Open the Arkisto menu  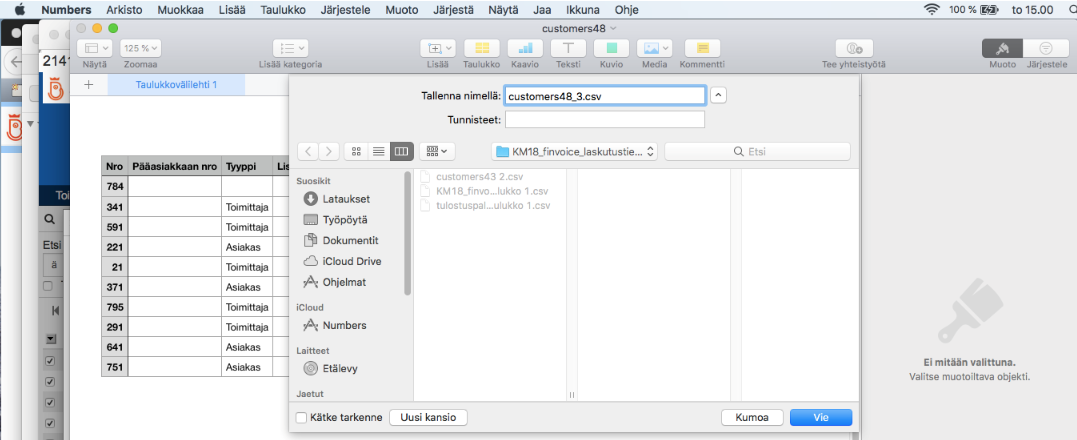coord(124,9)
